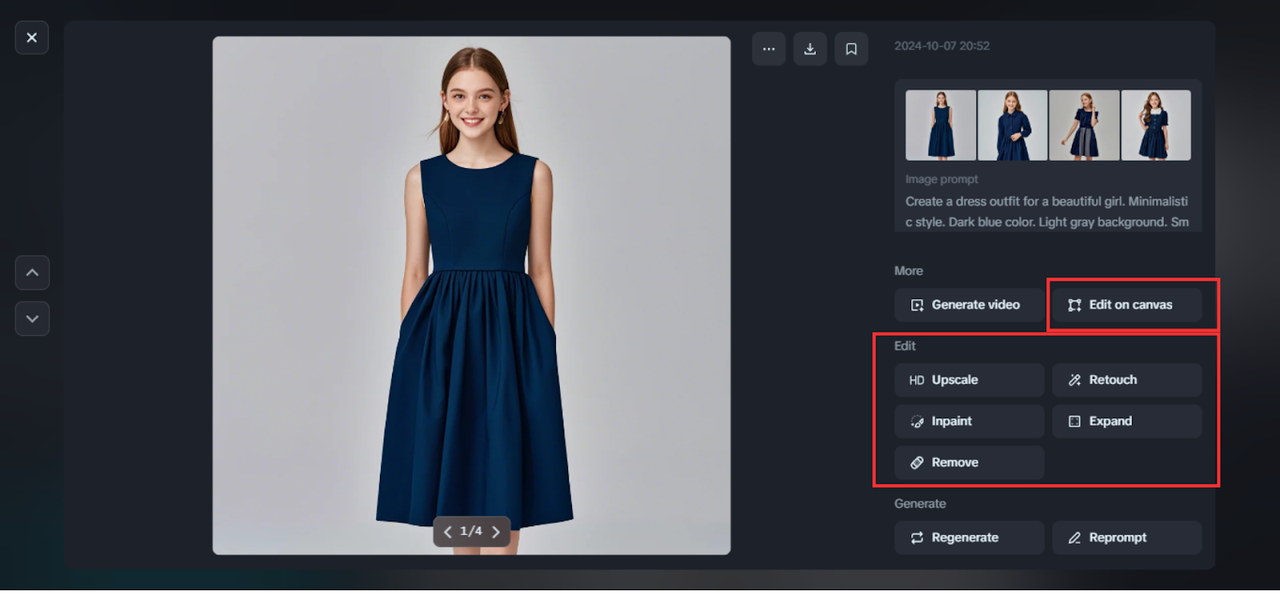Click the 1/4 page counter
This screenshot has width=1280, height=595.
471,531
